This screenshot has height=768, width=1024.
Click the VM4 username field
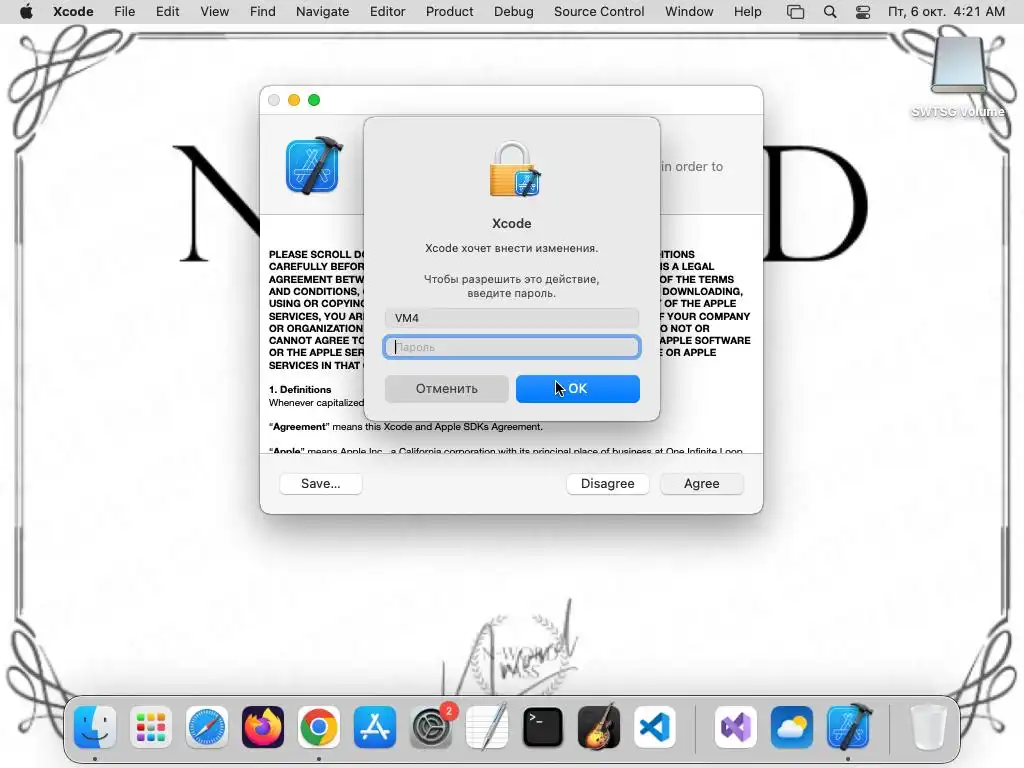click(x=512, y=318)
